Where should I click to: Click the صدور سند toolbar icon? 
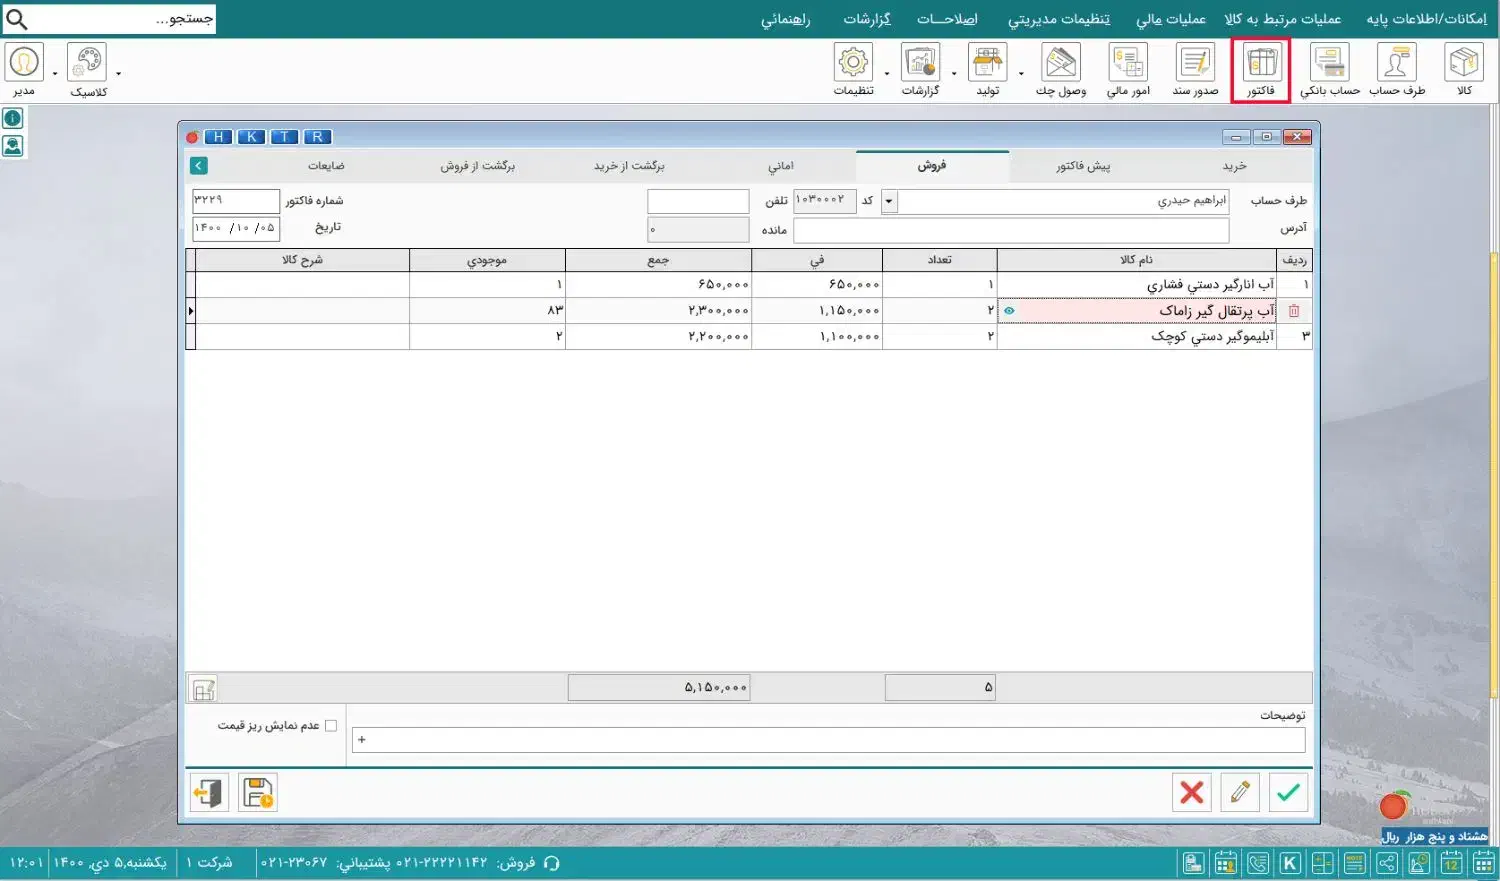coord(1195,64)
